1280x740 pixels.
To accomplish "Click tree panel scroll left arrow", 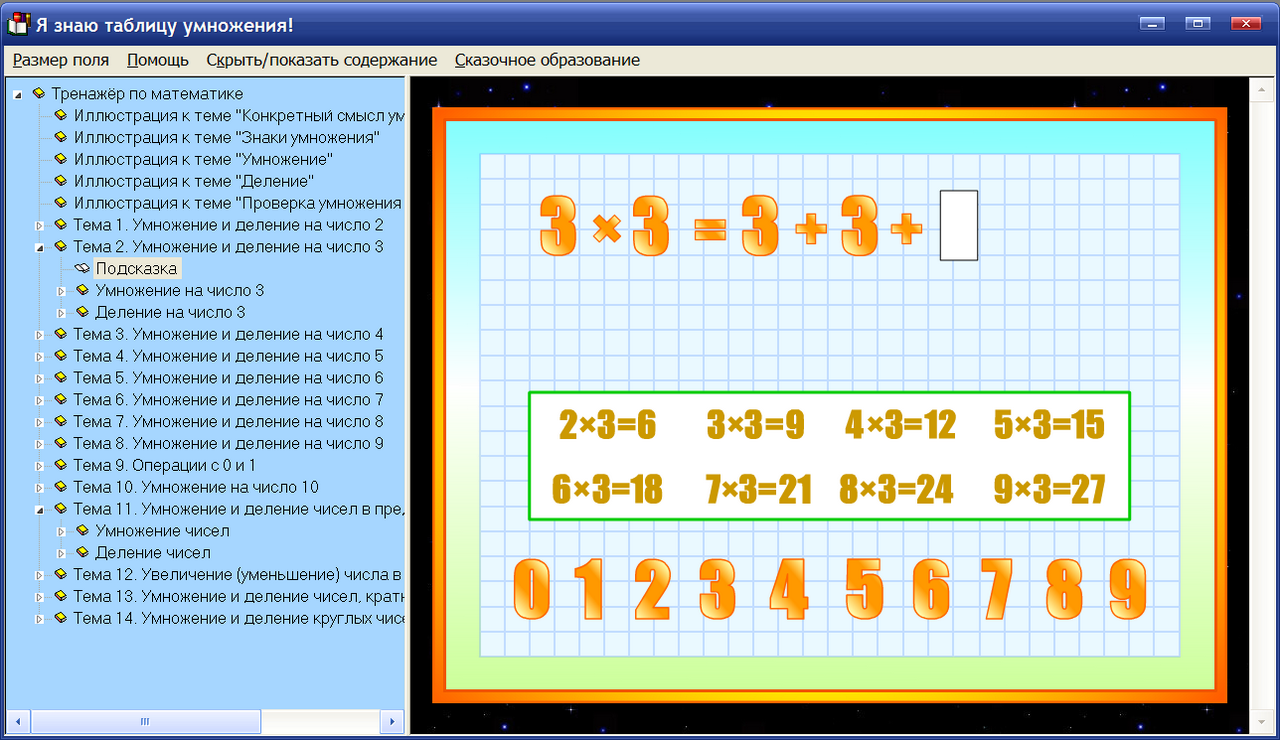I will click(17, 721).
